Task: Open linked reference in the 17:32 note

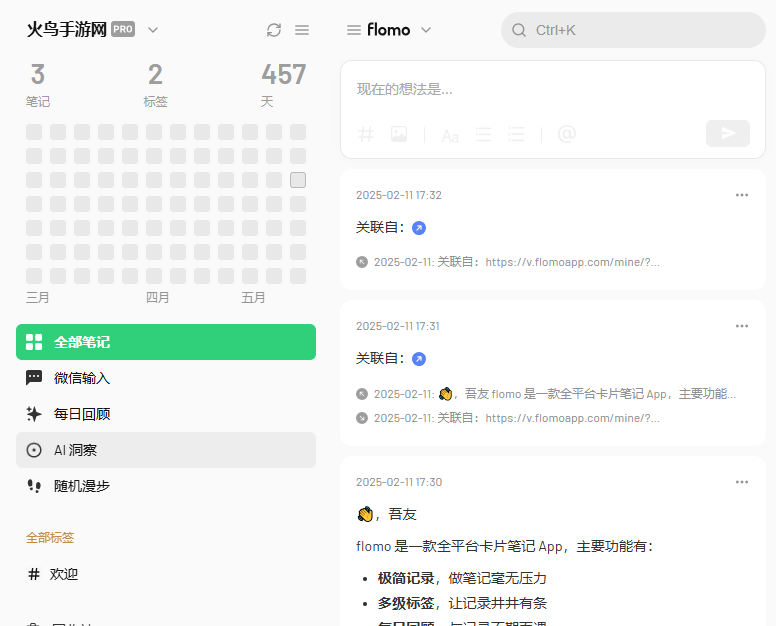Action: 508,262
